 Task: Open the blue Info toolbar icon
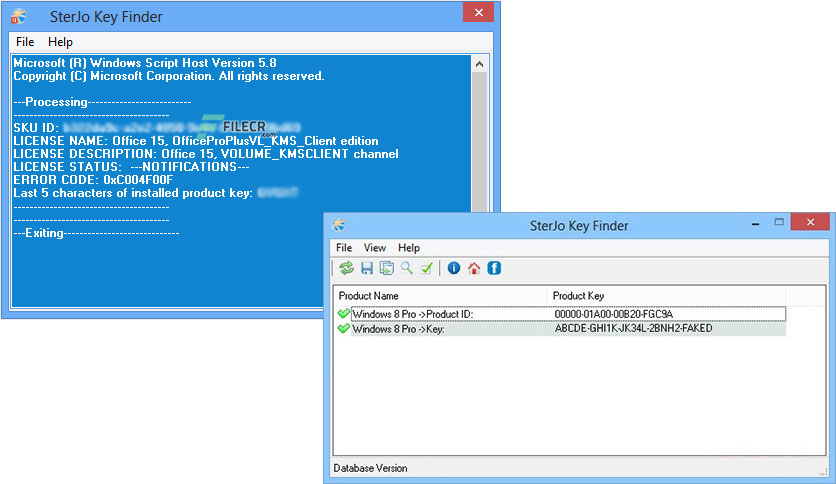click(454, 268)
